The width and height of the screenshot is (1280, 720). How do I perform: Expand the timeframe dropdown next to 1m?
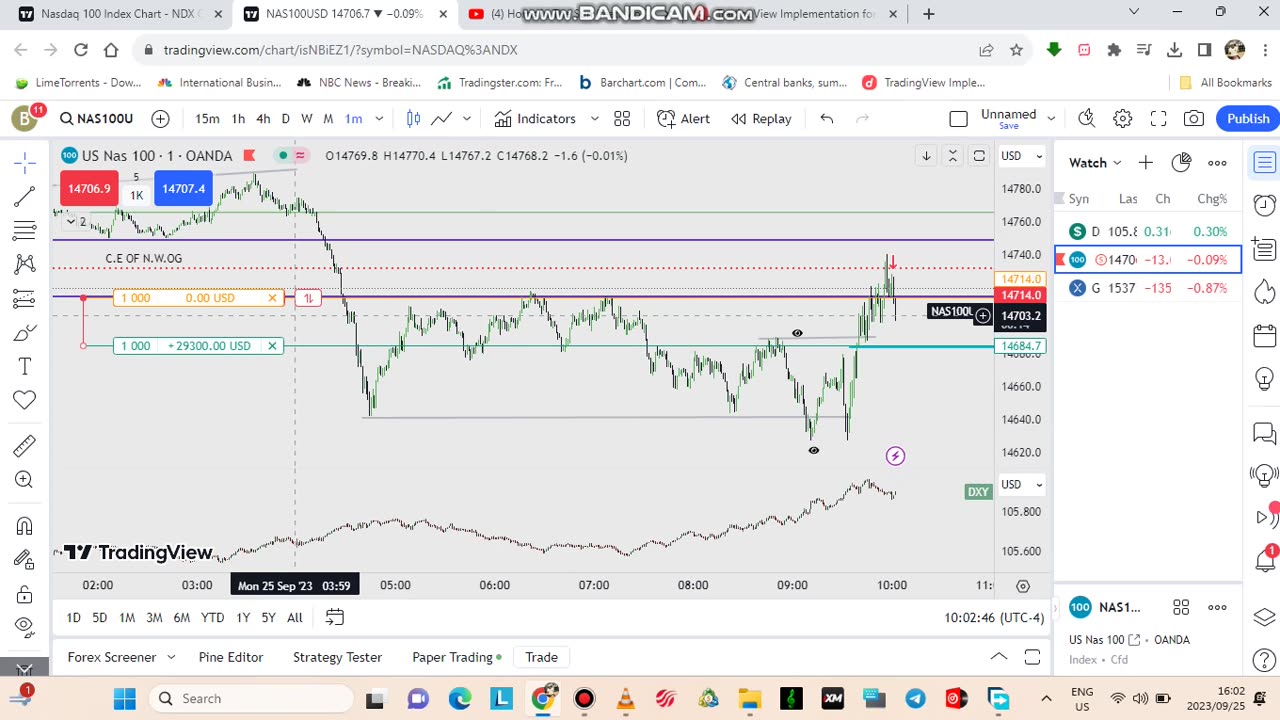click(379, 118)
